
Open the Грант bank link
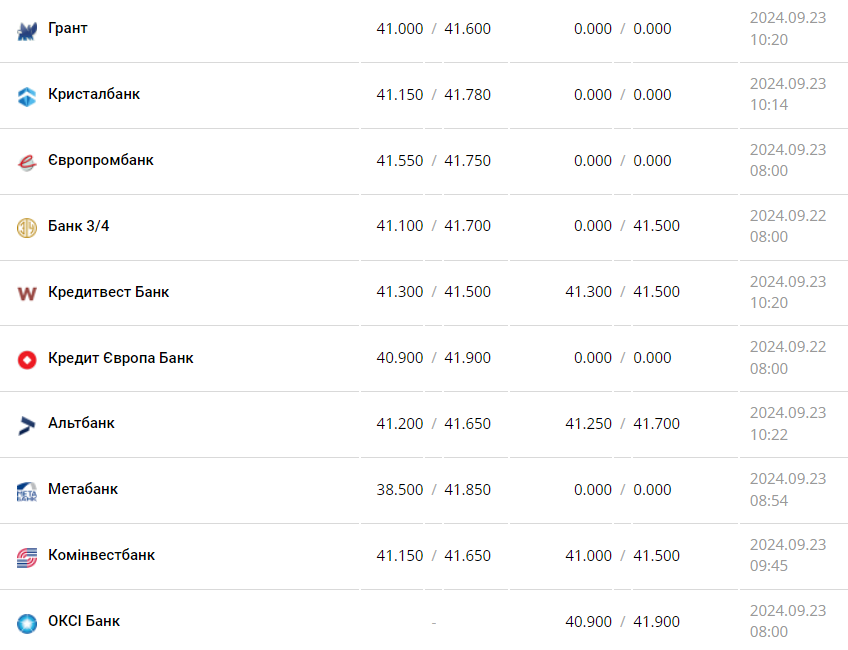coord(68,28)
